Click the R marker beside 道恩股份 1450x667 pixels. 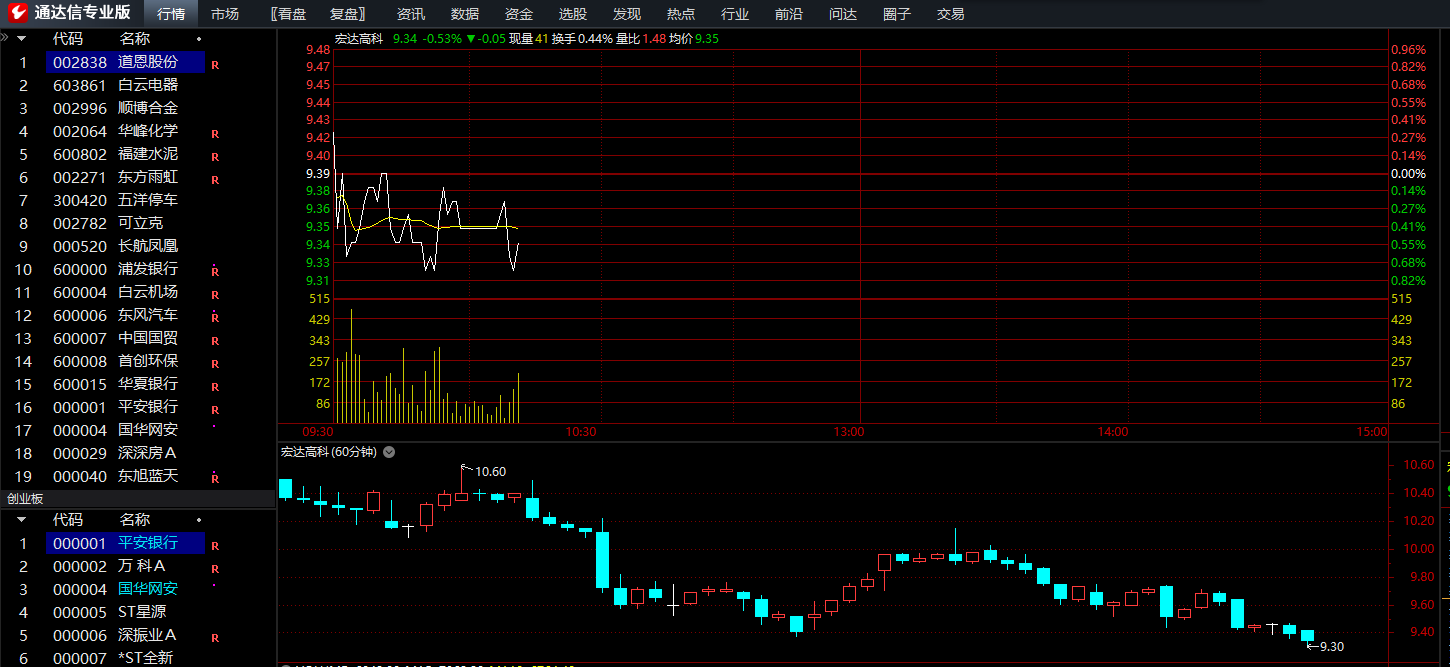[215, 64]
